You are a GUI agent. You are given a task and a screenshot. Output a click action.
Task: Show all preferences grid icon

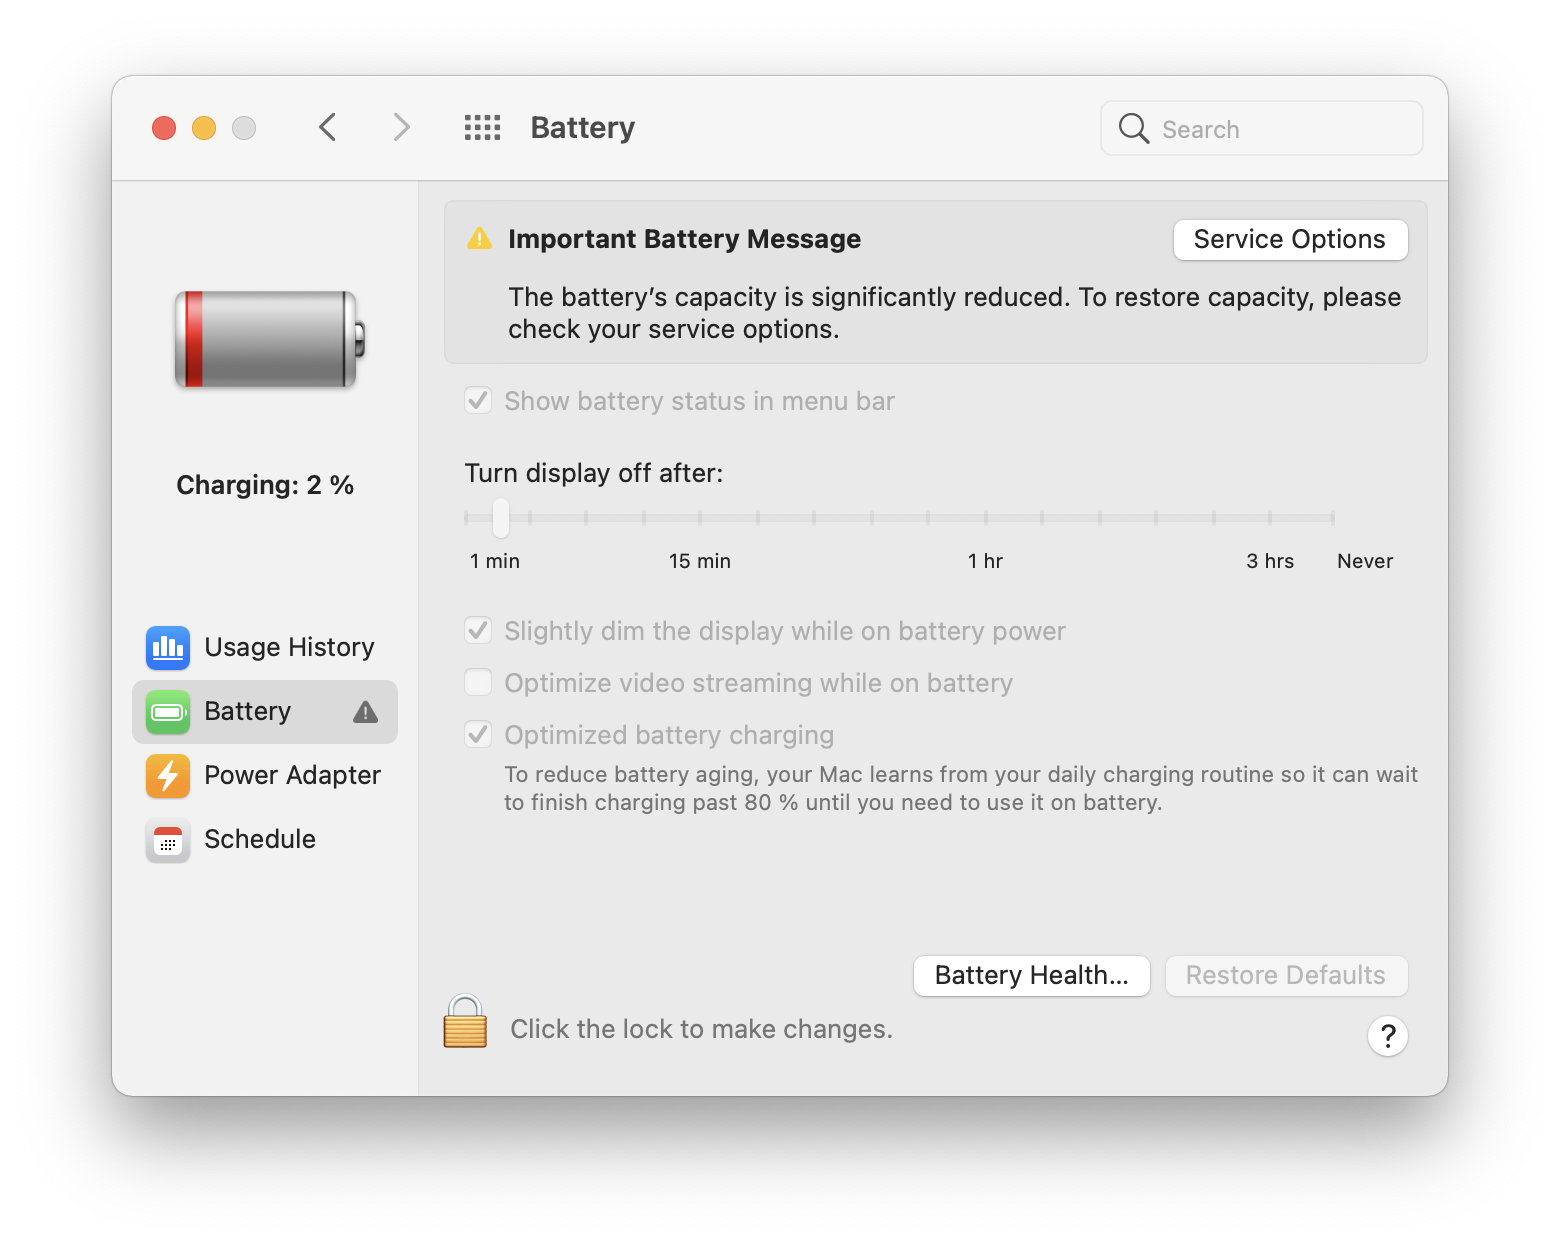(x=482, y=128)
